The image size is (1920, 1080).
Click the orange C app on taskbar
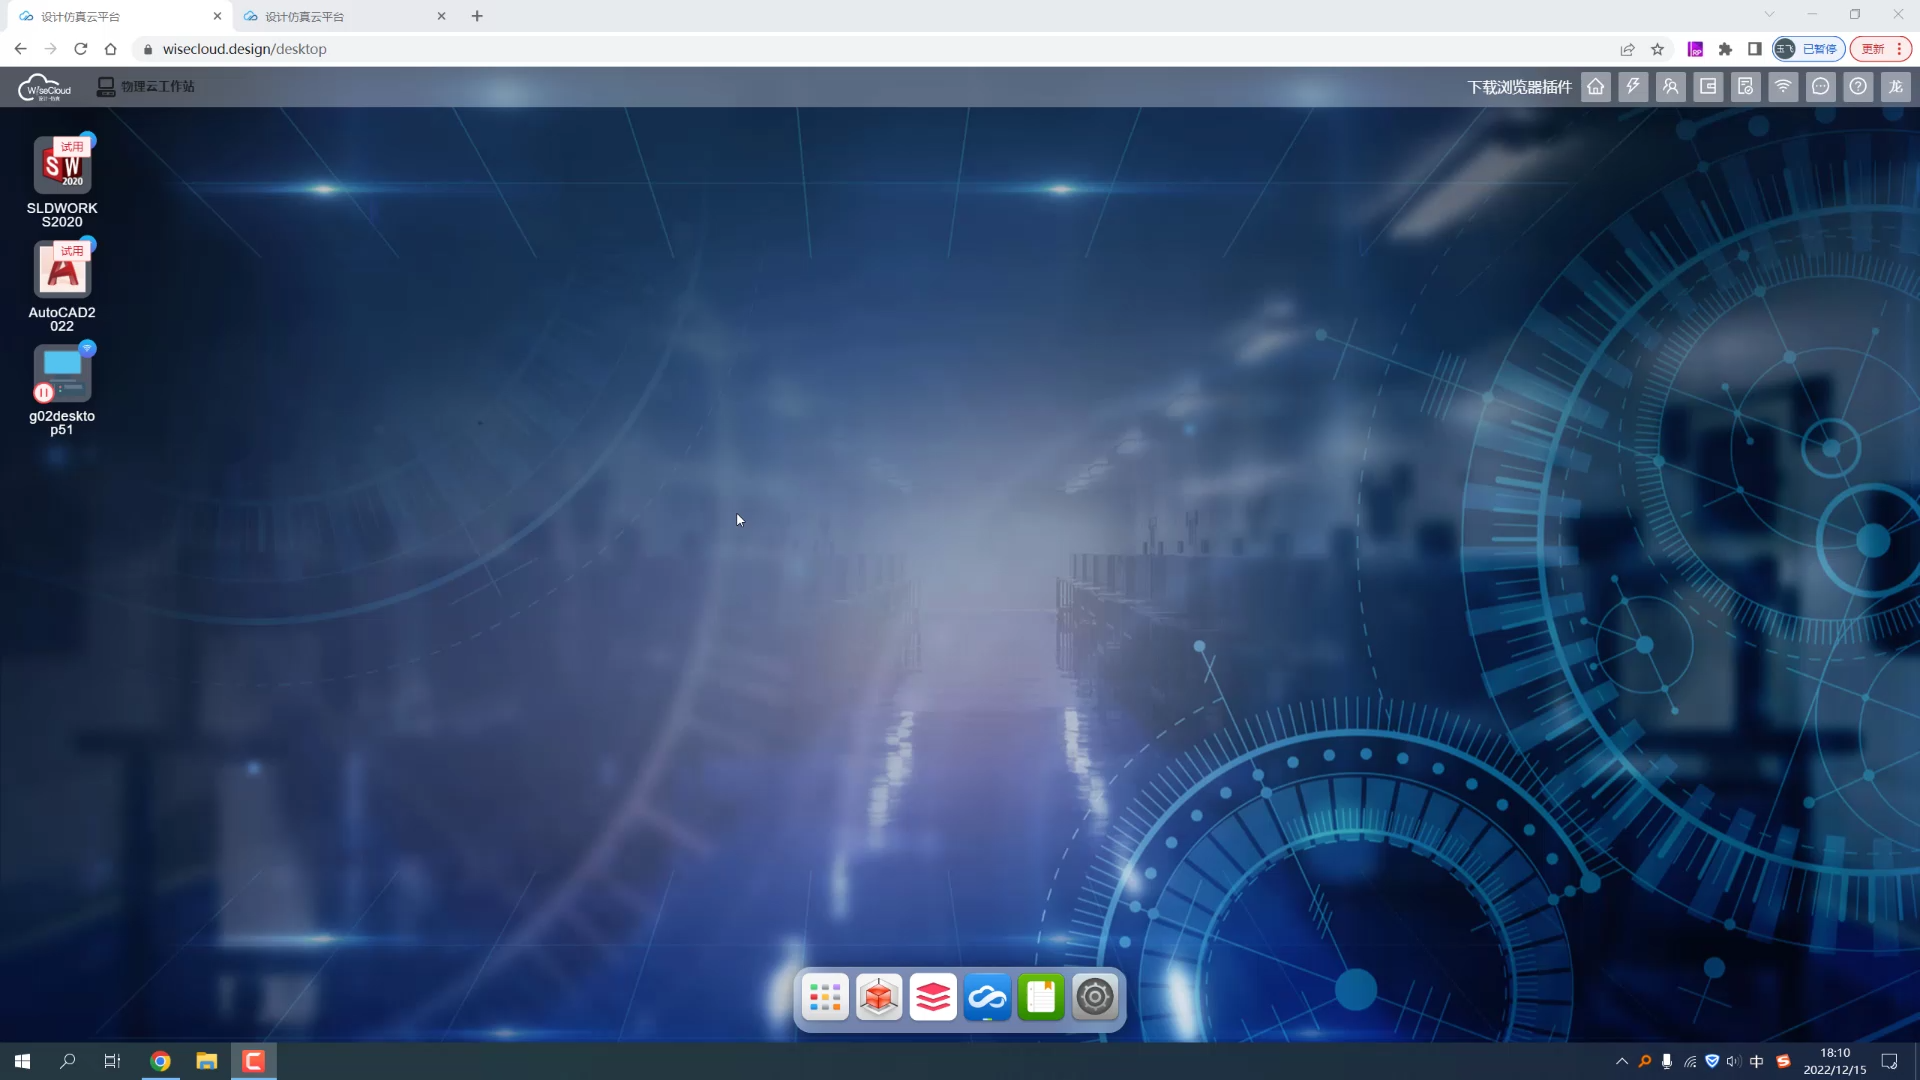tap(254, 1061)
